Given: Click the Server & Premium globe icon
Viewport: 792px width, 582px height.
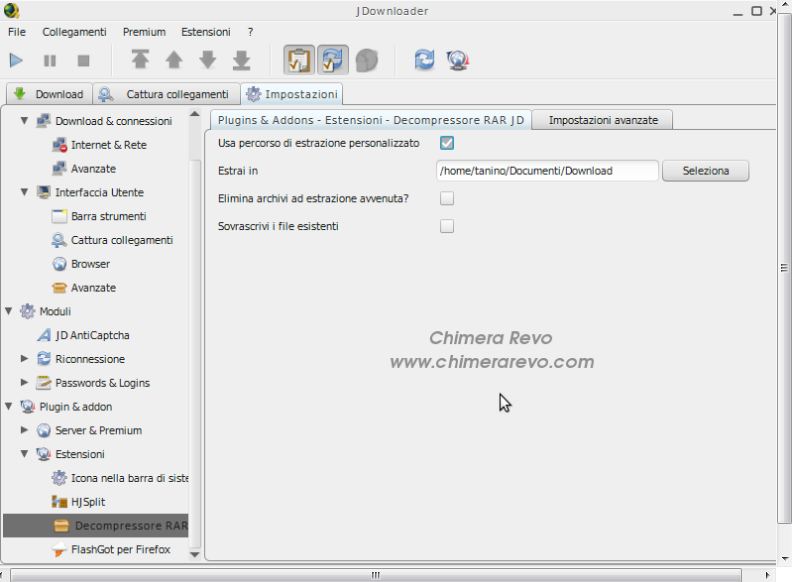Looking at the screenshot, I should click(x=44, y=430).
